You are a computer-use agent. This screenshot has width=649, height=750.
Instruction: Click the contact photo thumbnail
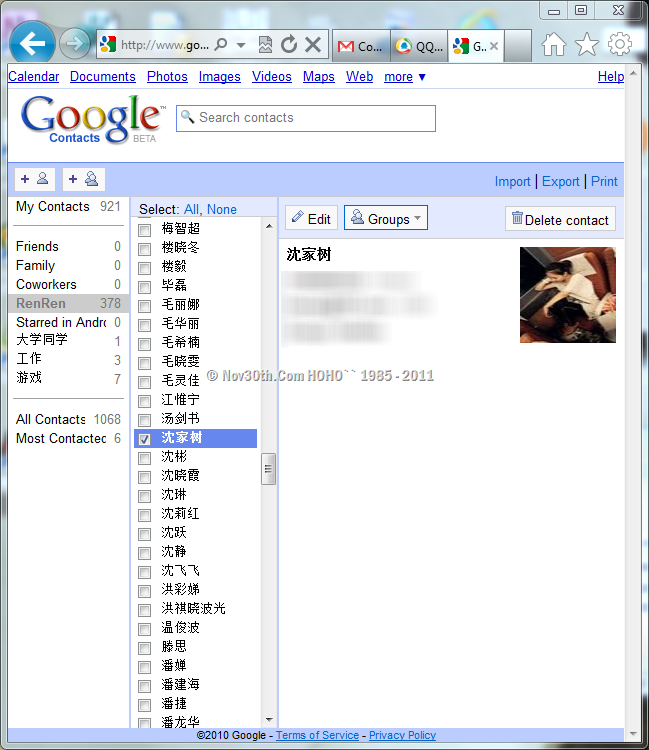coord(568,295)
